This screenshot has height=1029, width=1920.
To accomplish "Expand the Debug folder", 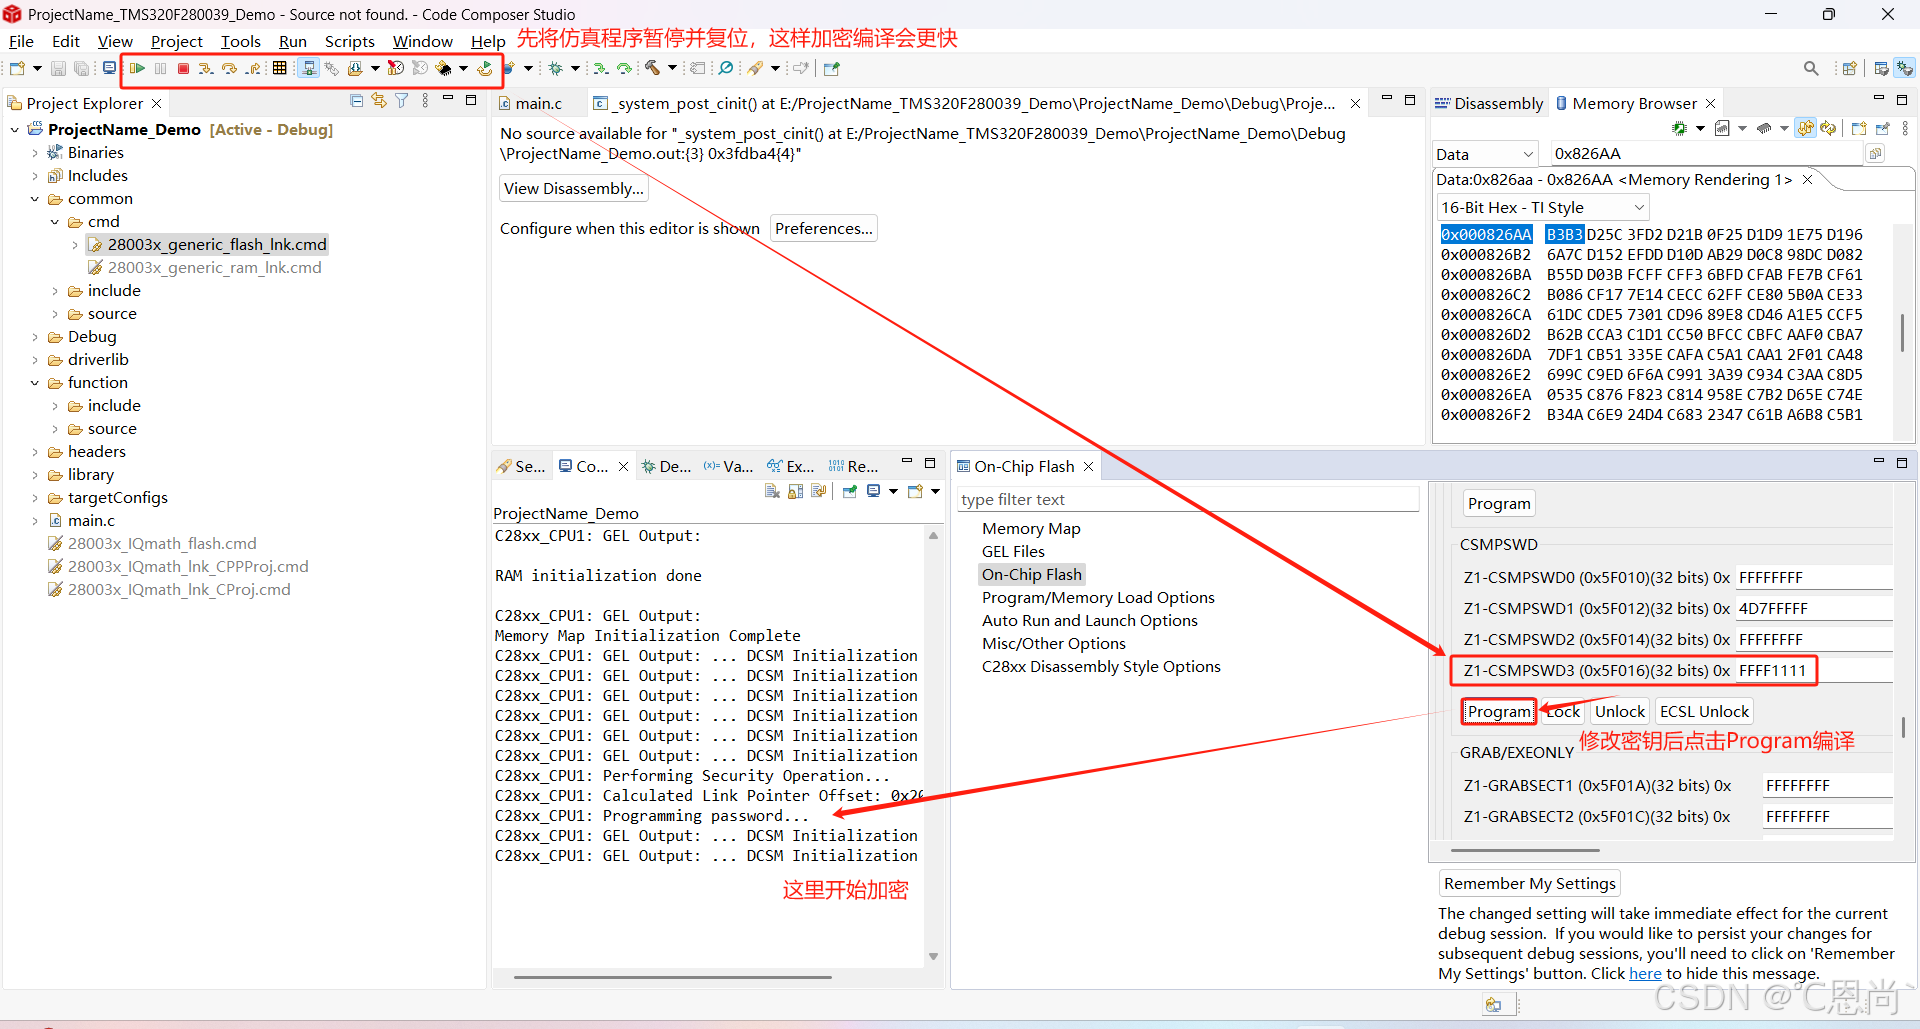I will (35, 337).
